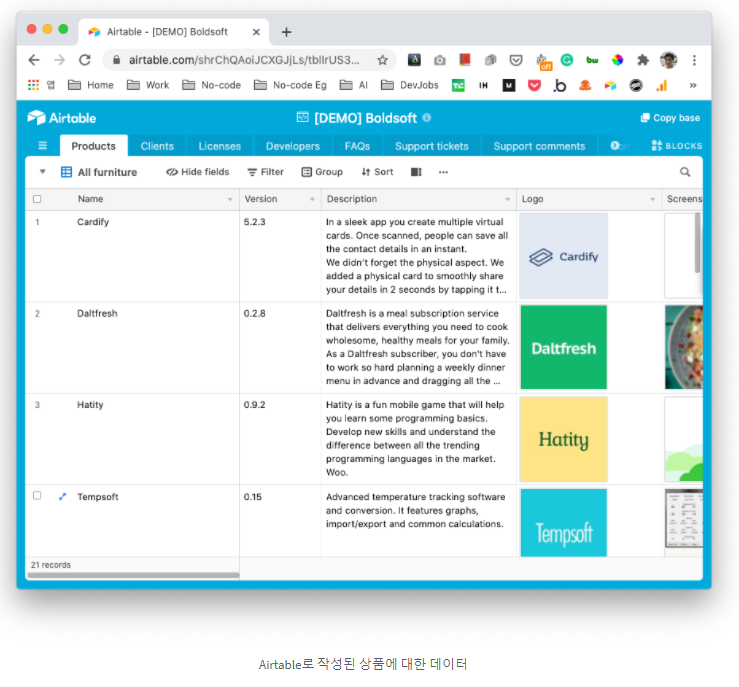Open a new browser tab

286,32
